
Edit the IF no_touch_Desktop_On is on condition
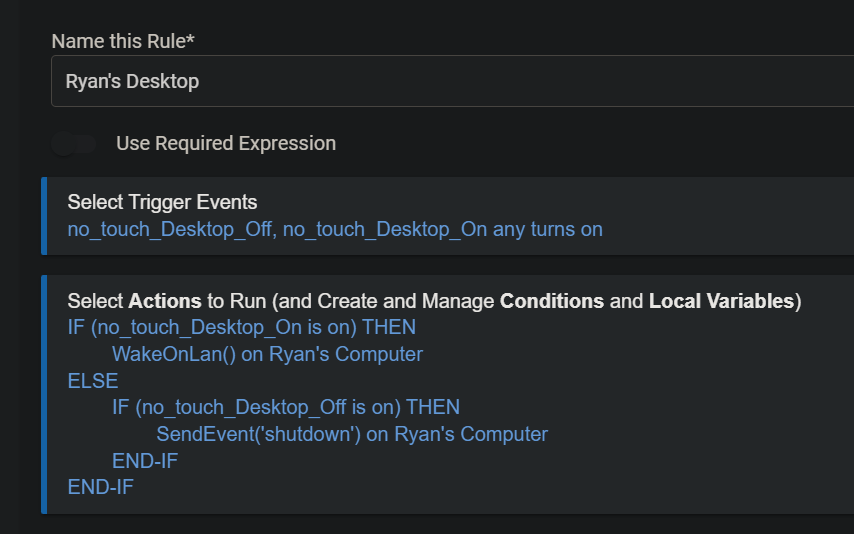[241, 327]
